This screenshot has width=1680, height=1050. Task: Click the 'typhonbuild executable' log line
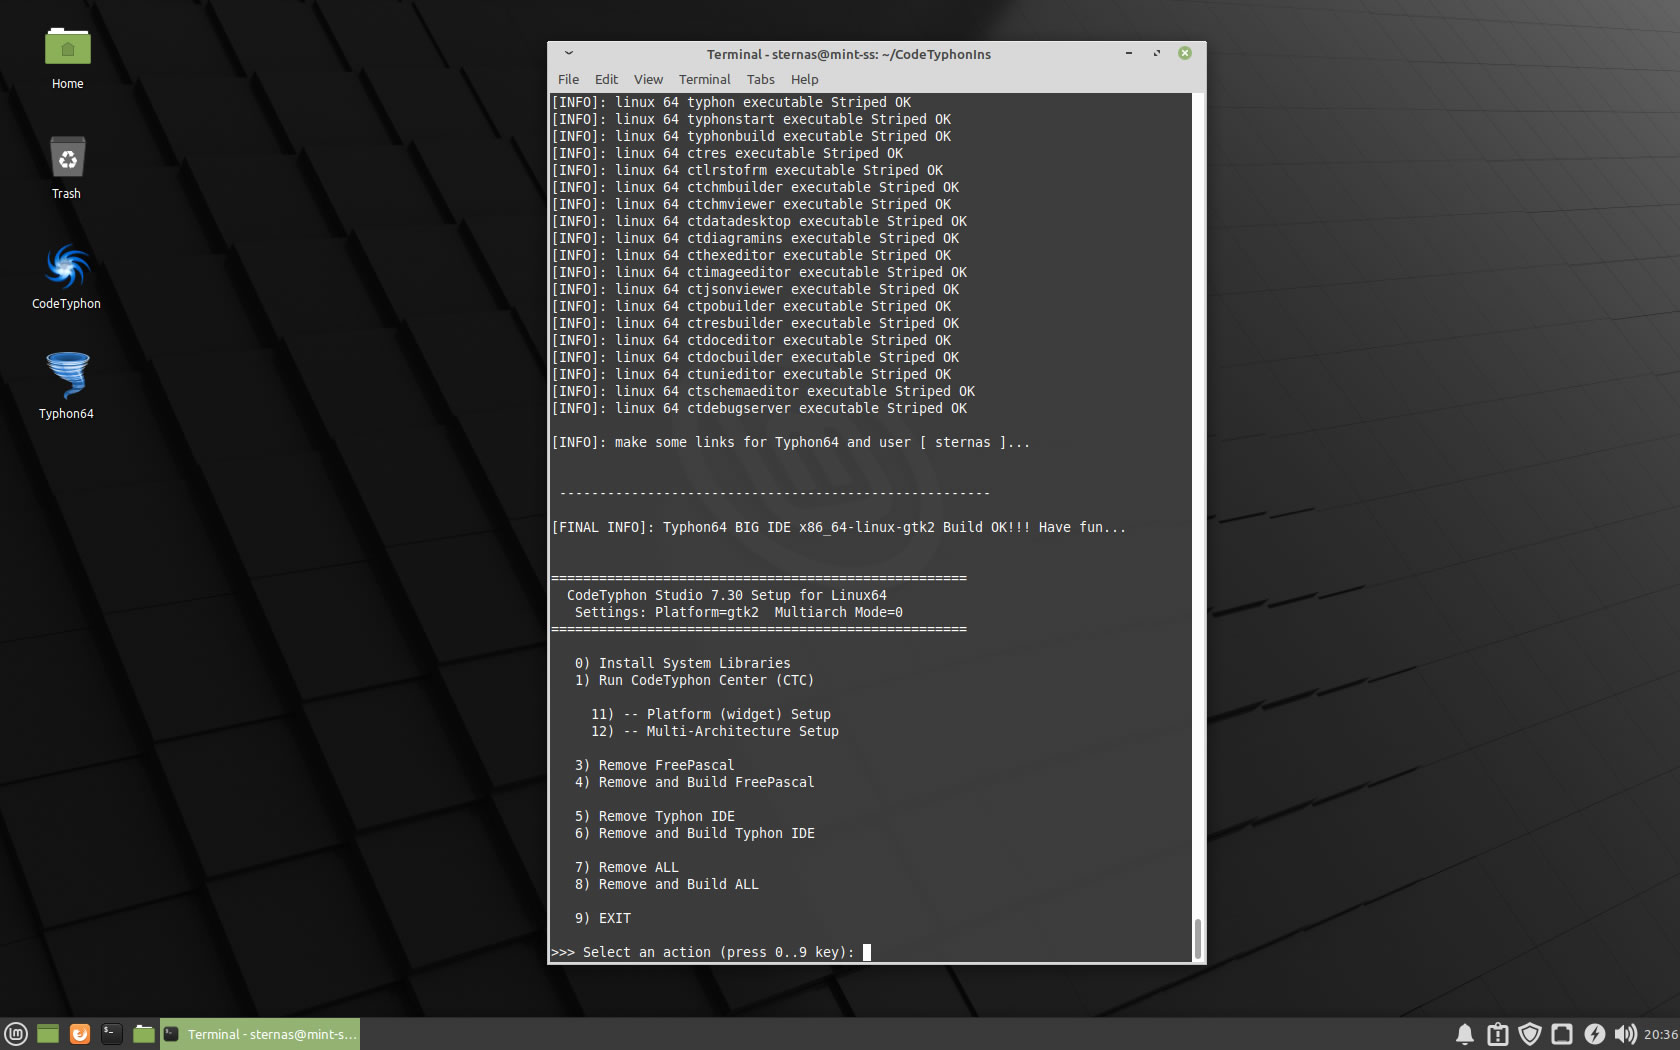[x=750, y=136]
